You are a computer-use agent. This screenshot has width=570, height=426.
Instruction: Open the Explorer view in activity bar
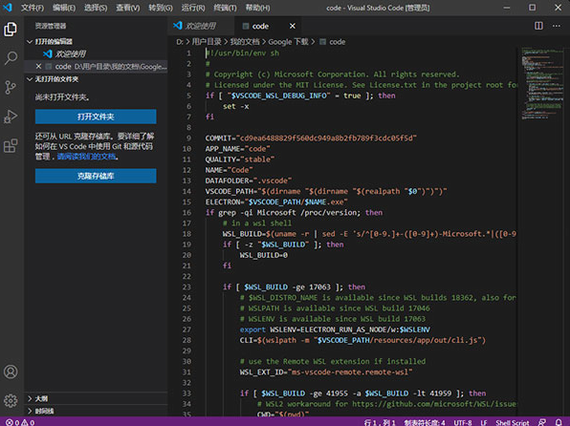(11, 29)
